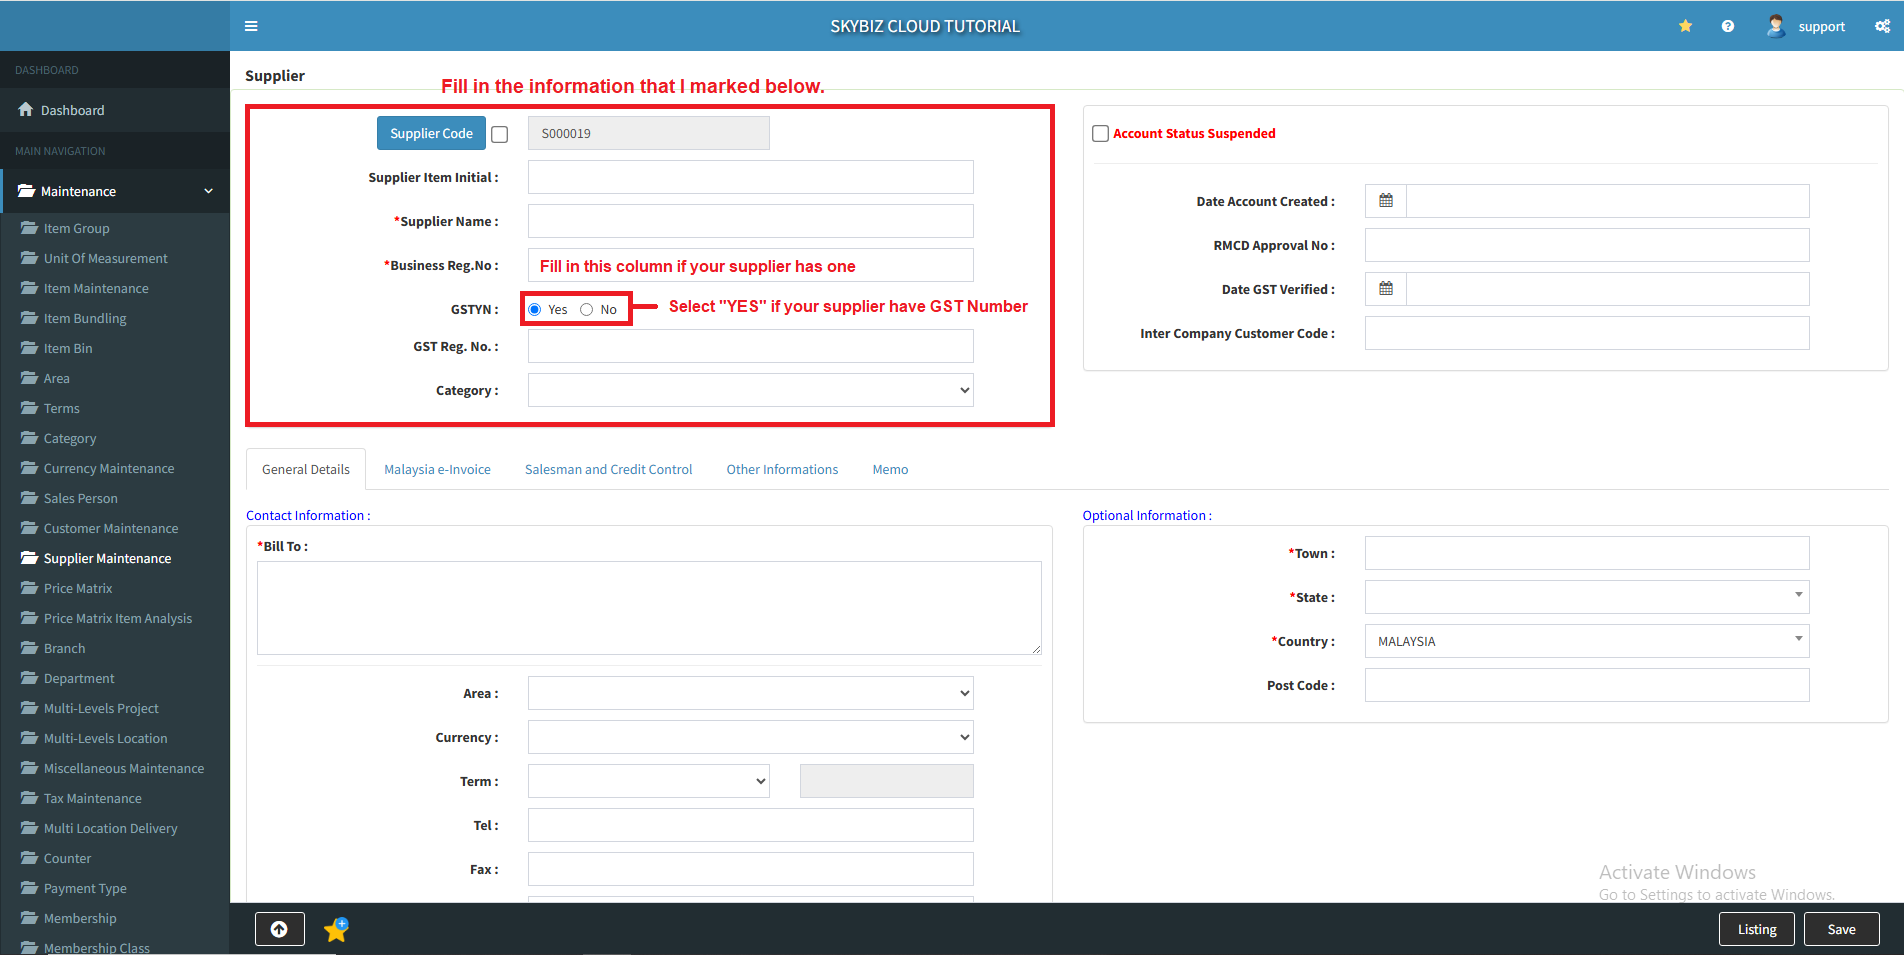
Task: Click the Supplier Name input field
Action: [750, 221]
